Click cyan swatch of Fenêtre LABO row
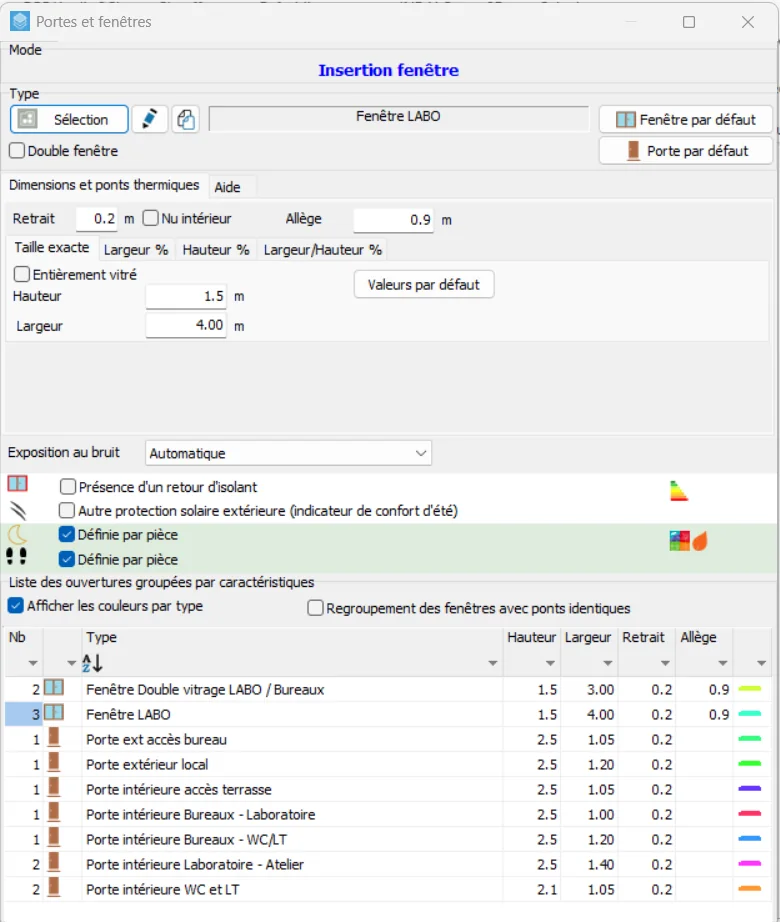 [x=749, y=714]
